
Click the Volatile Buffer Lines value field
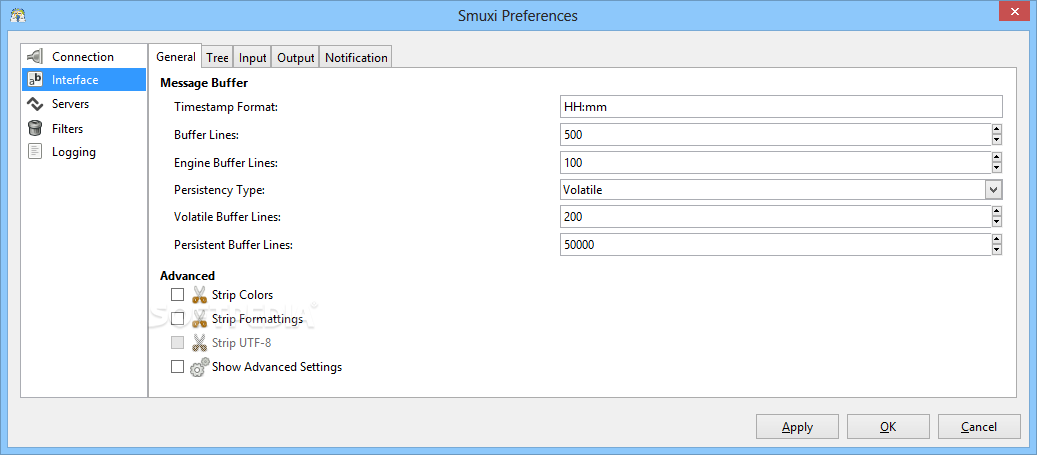click(x=776, y=217)
